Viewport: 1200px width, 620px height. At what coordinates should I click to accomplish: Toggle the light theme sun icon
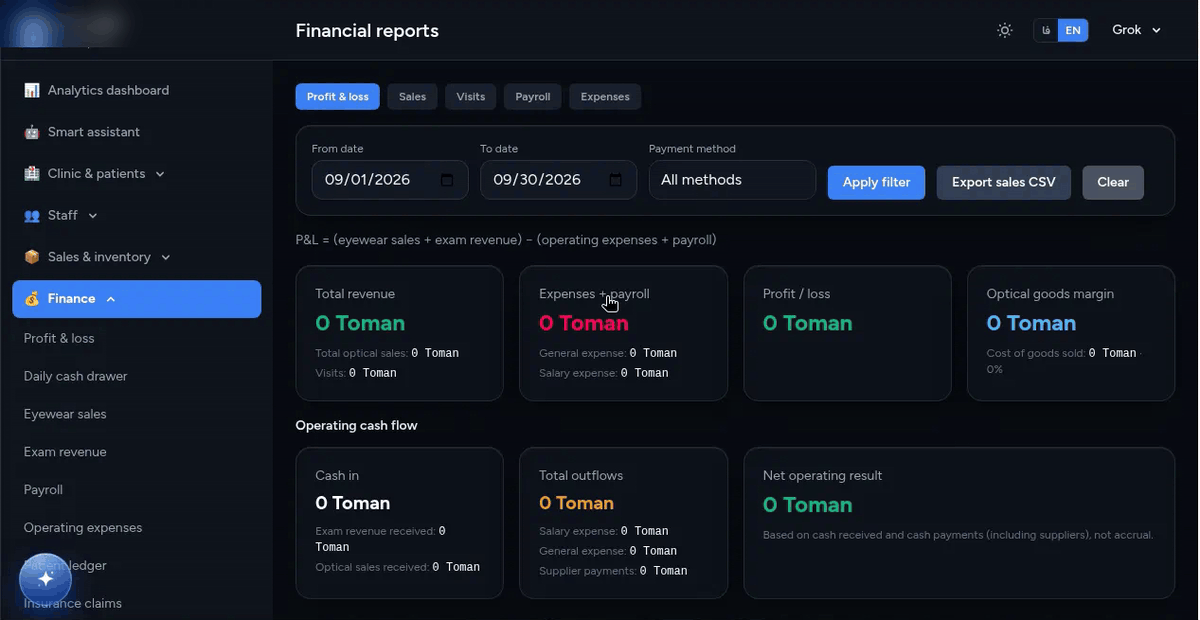tap(1005, 30)
